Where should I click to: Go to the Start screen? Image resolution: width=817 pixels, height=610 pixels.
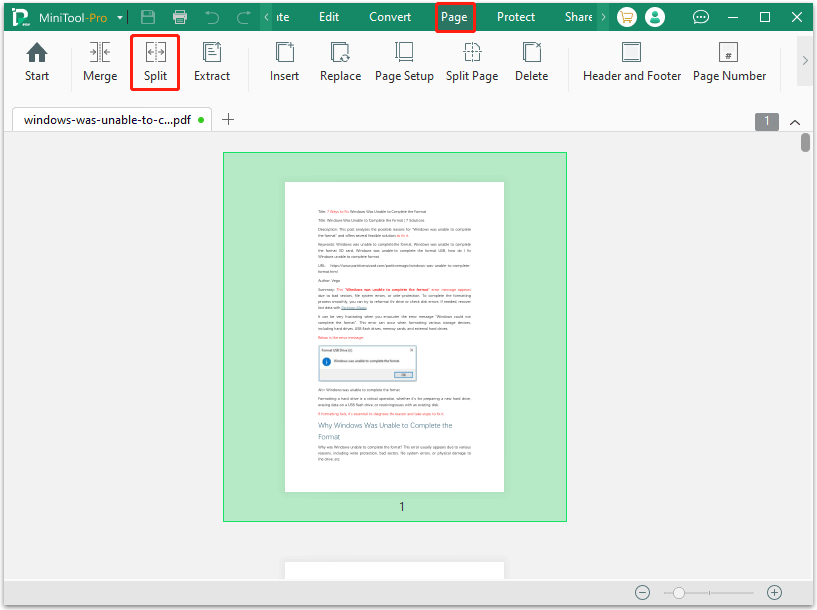coord(36,62)
